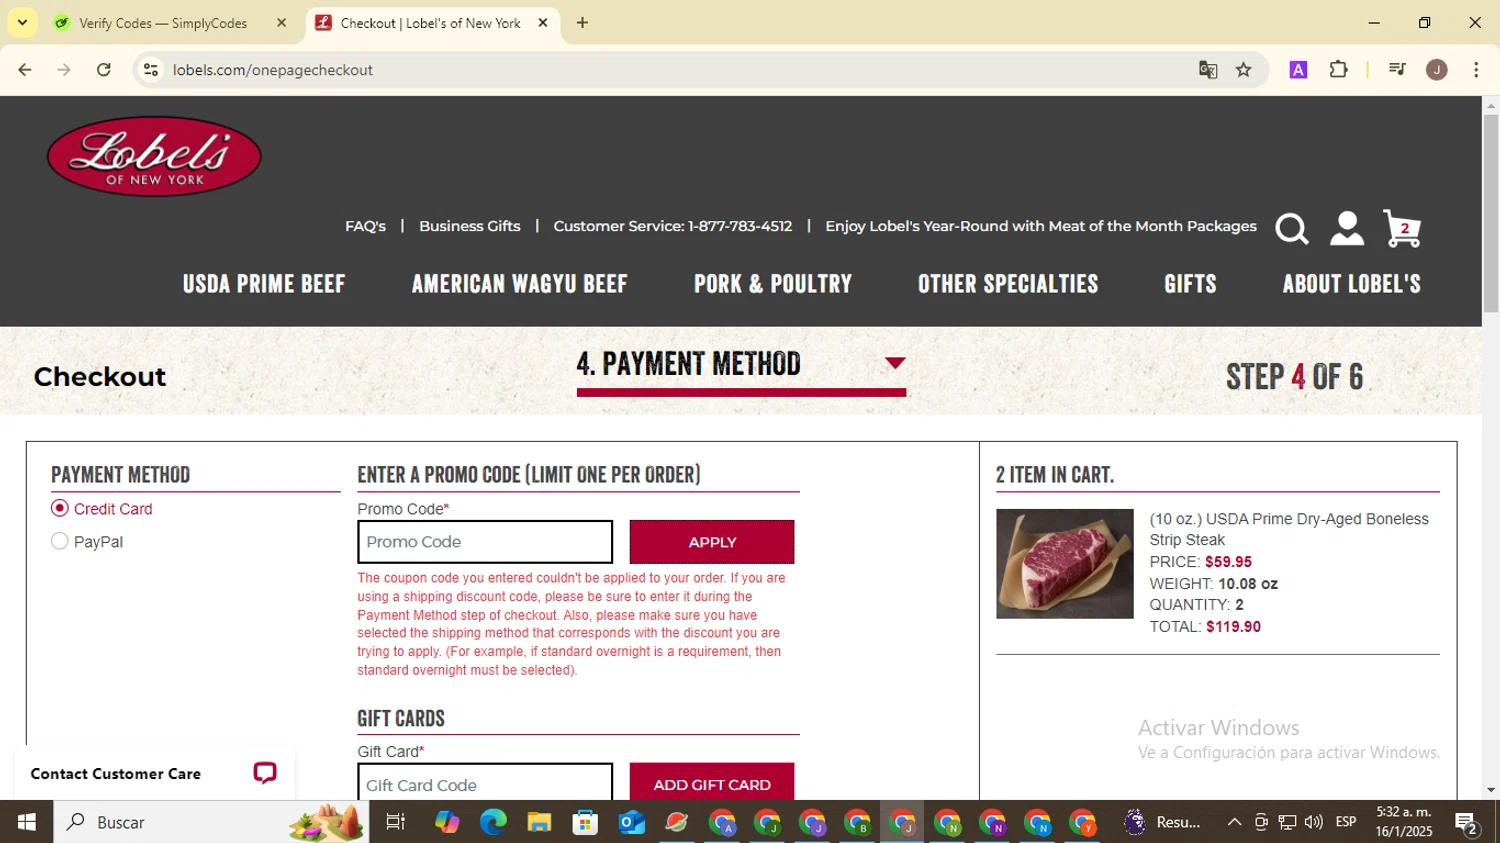This screenshot has width=1500, height=843.
Task: Open the Contact Customer Care widget
Action: [155, 773]
